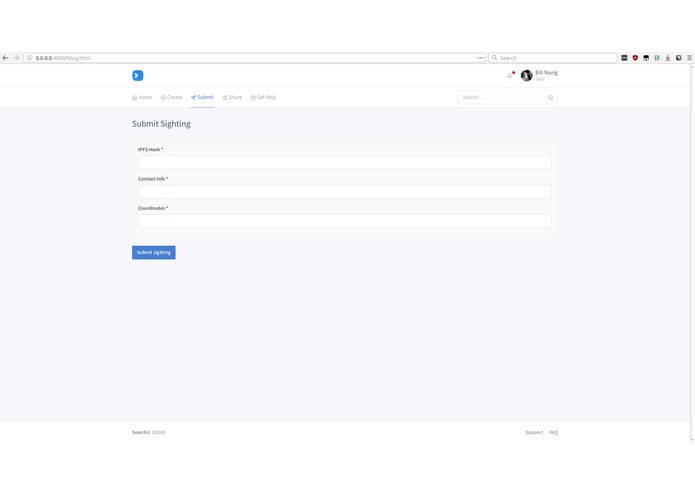Open the page actions three-dot menu
The image size is (695, 494).
(x=480, y=58)
